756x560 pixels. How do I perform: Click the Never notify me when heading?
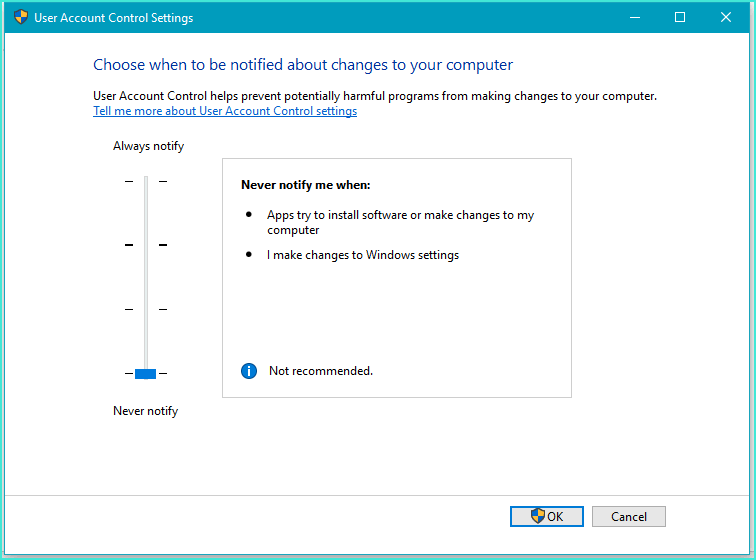[306, 185]
